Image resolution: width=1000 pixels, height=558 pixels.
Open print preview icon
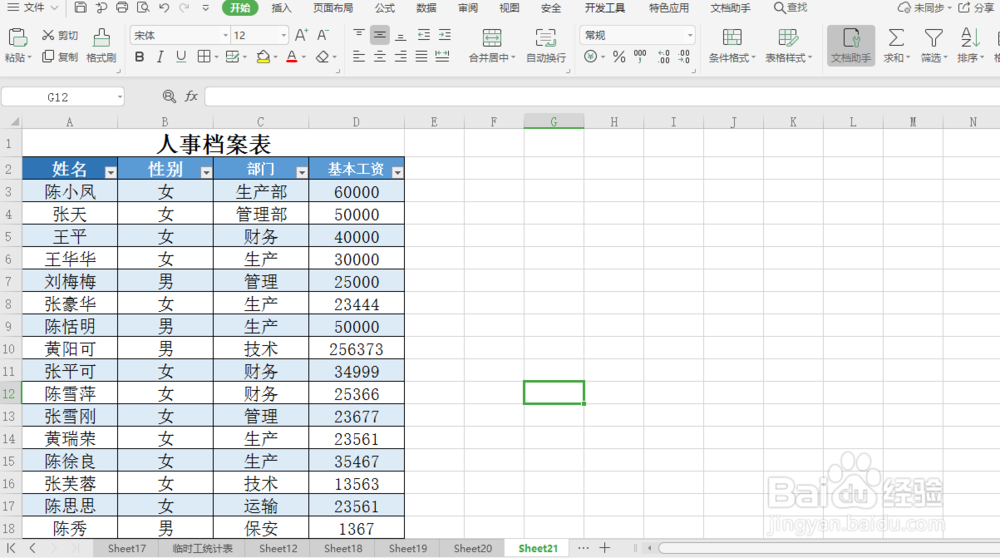(x=143, y=8)
